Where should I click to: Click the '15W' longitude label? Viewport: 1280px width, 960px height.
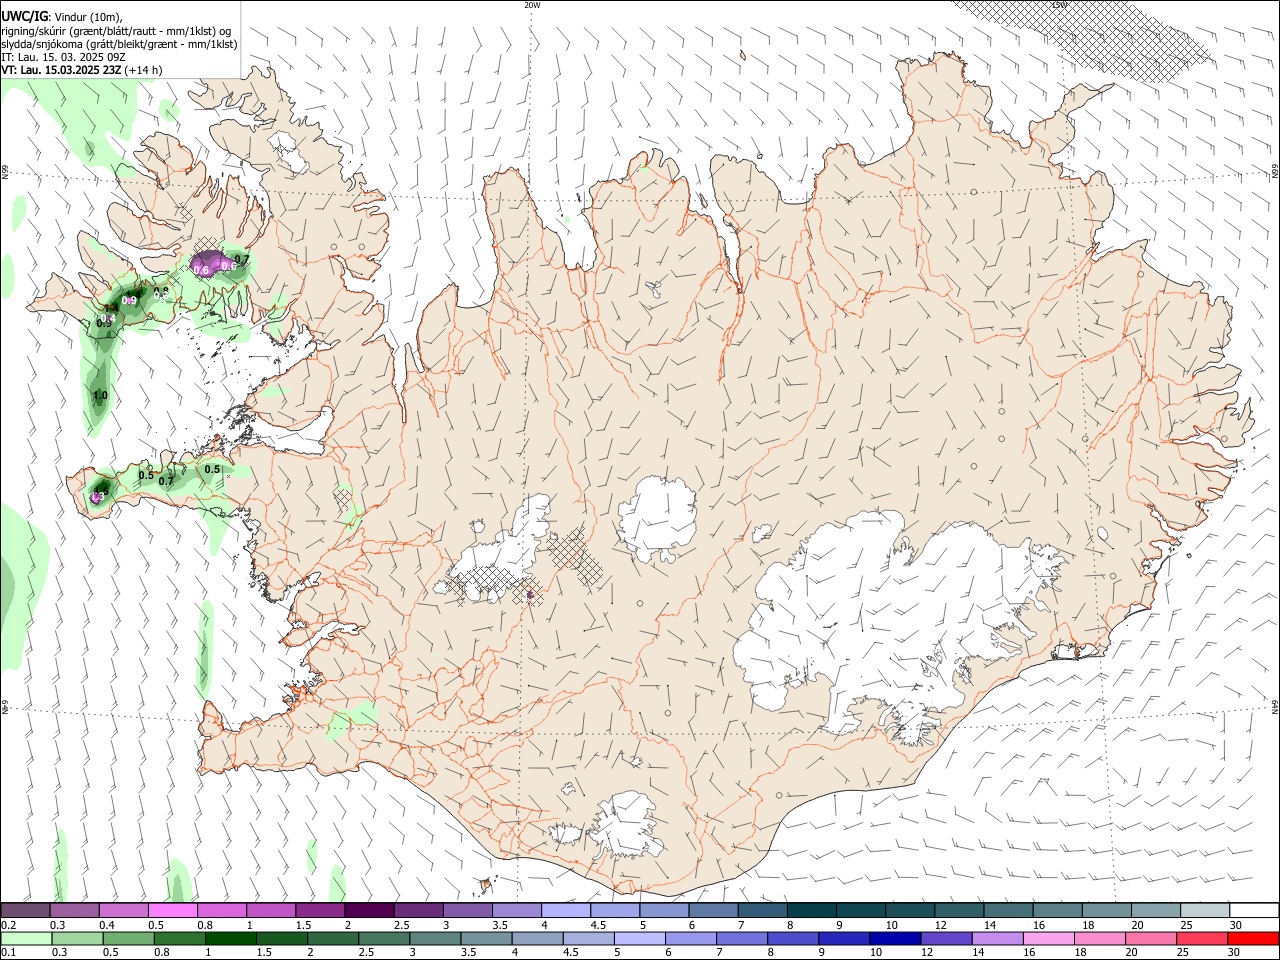[x=1059, y=5]
